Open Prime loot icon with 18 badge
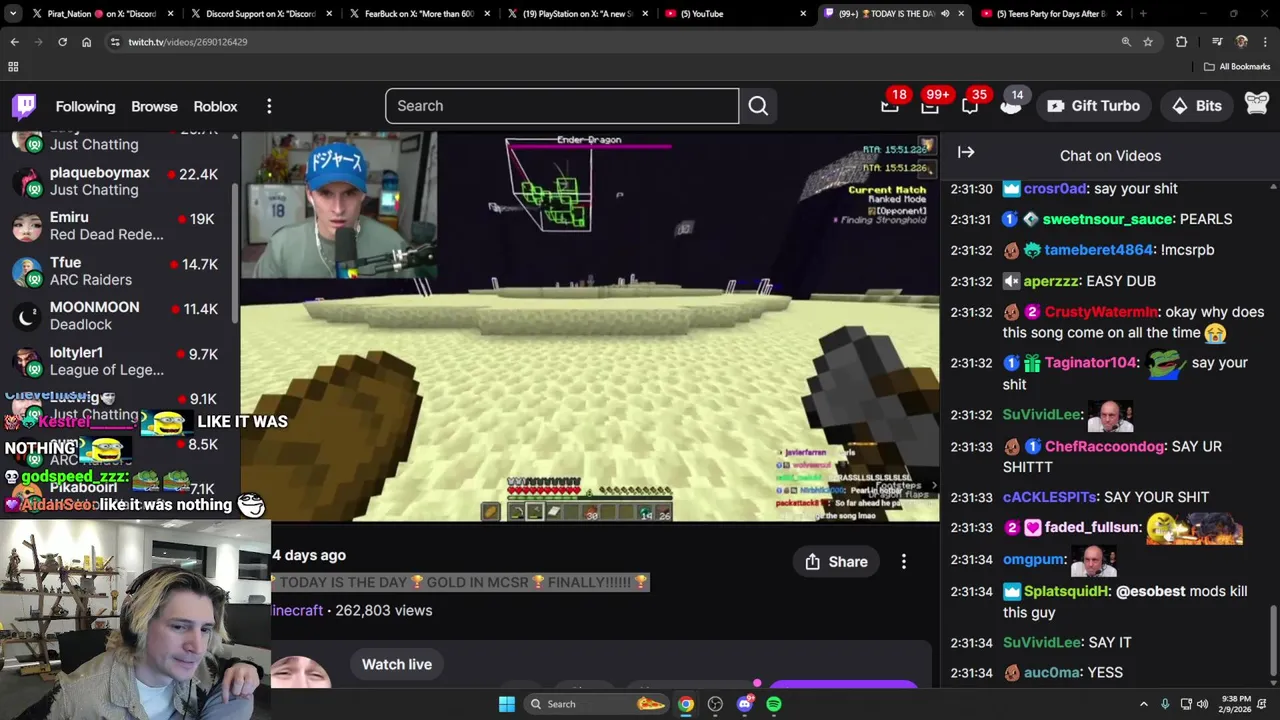This screenshot has height=720, width=1280. [x=890, y=105]
